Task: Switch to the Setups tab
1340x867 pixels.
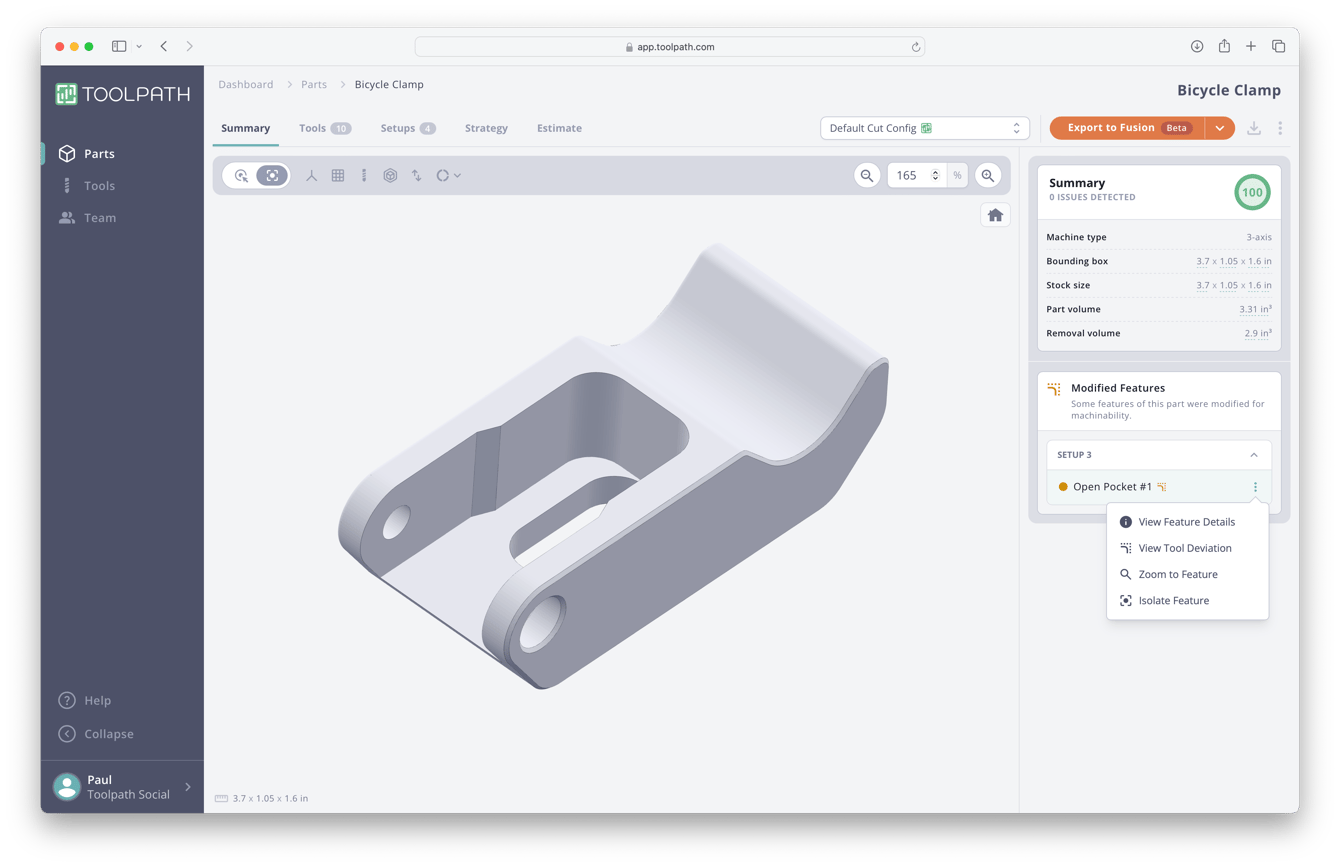Action: point(400,128)
